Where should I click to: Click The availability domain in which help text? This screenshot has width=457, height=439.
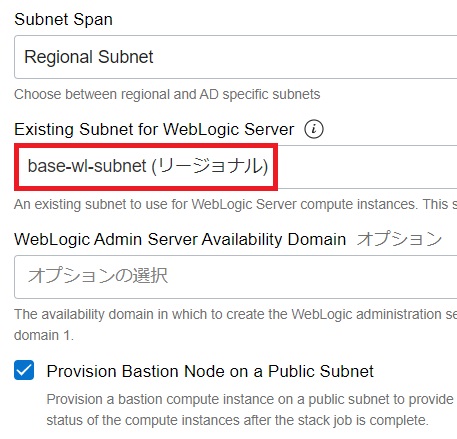[x=235, y=314]
